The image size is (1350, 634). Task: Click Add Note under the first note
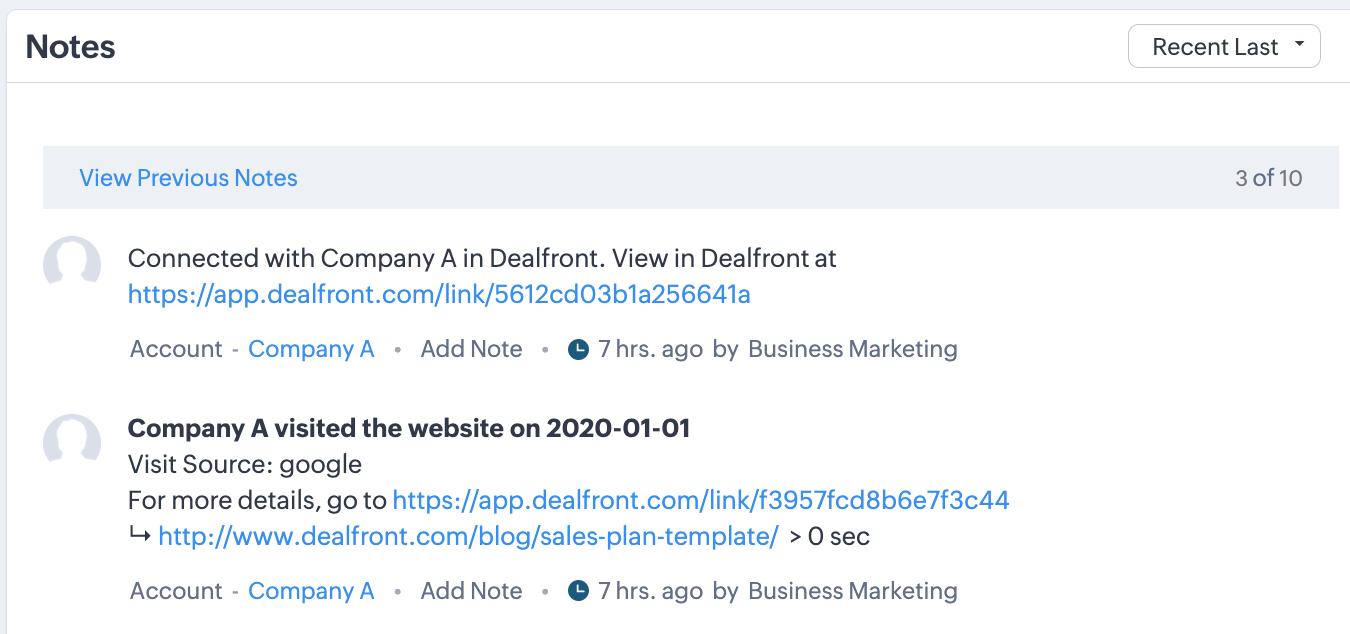[x=471, y=349]
